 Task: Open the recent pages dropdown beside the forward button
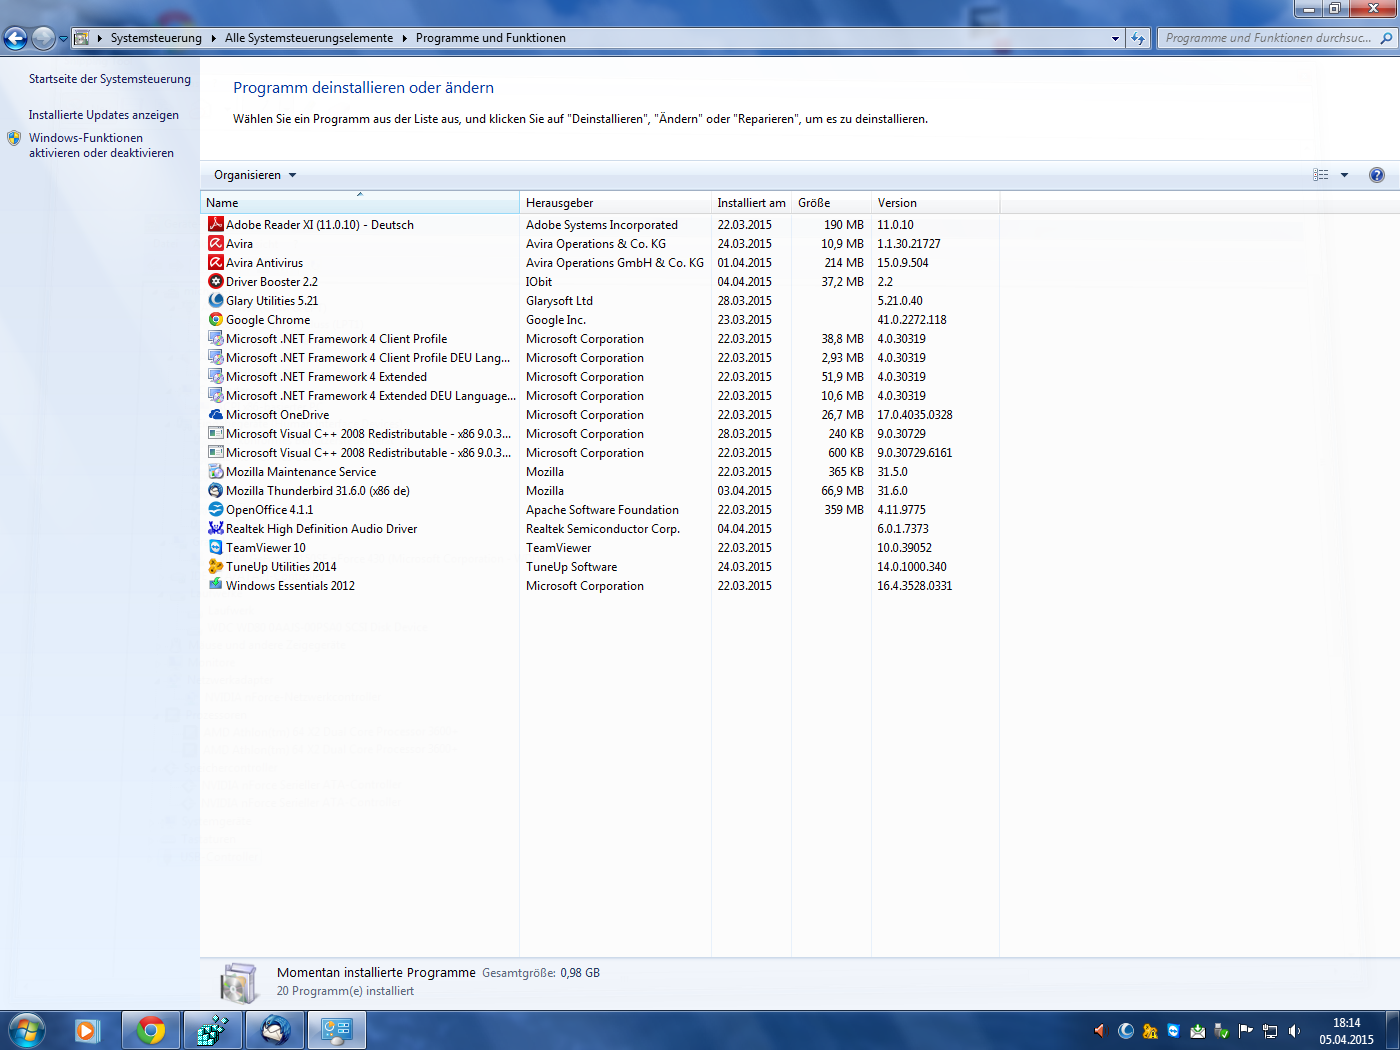coord(63,38)
